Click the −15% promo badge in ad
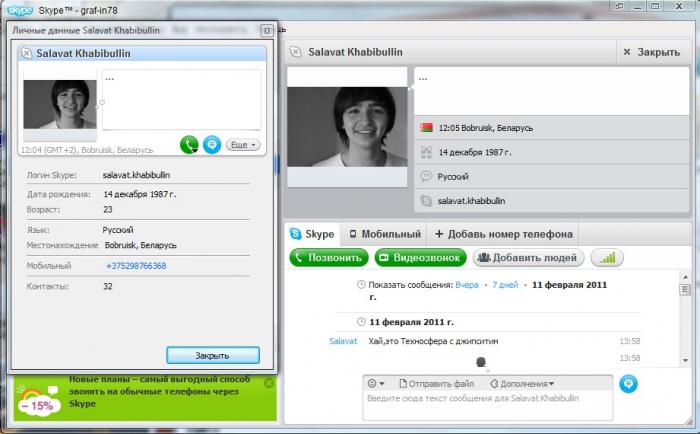This screenshot has width=700, height=434. 40,405
